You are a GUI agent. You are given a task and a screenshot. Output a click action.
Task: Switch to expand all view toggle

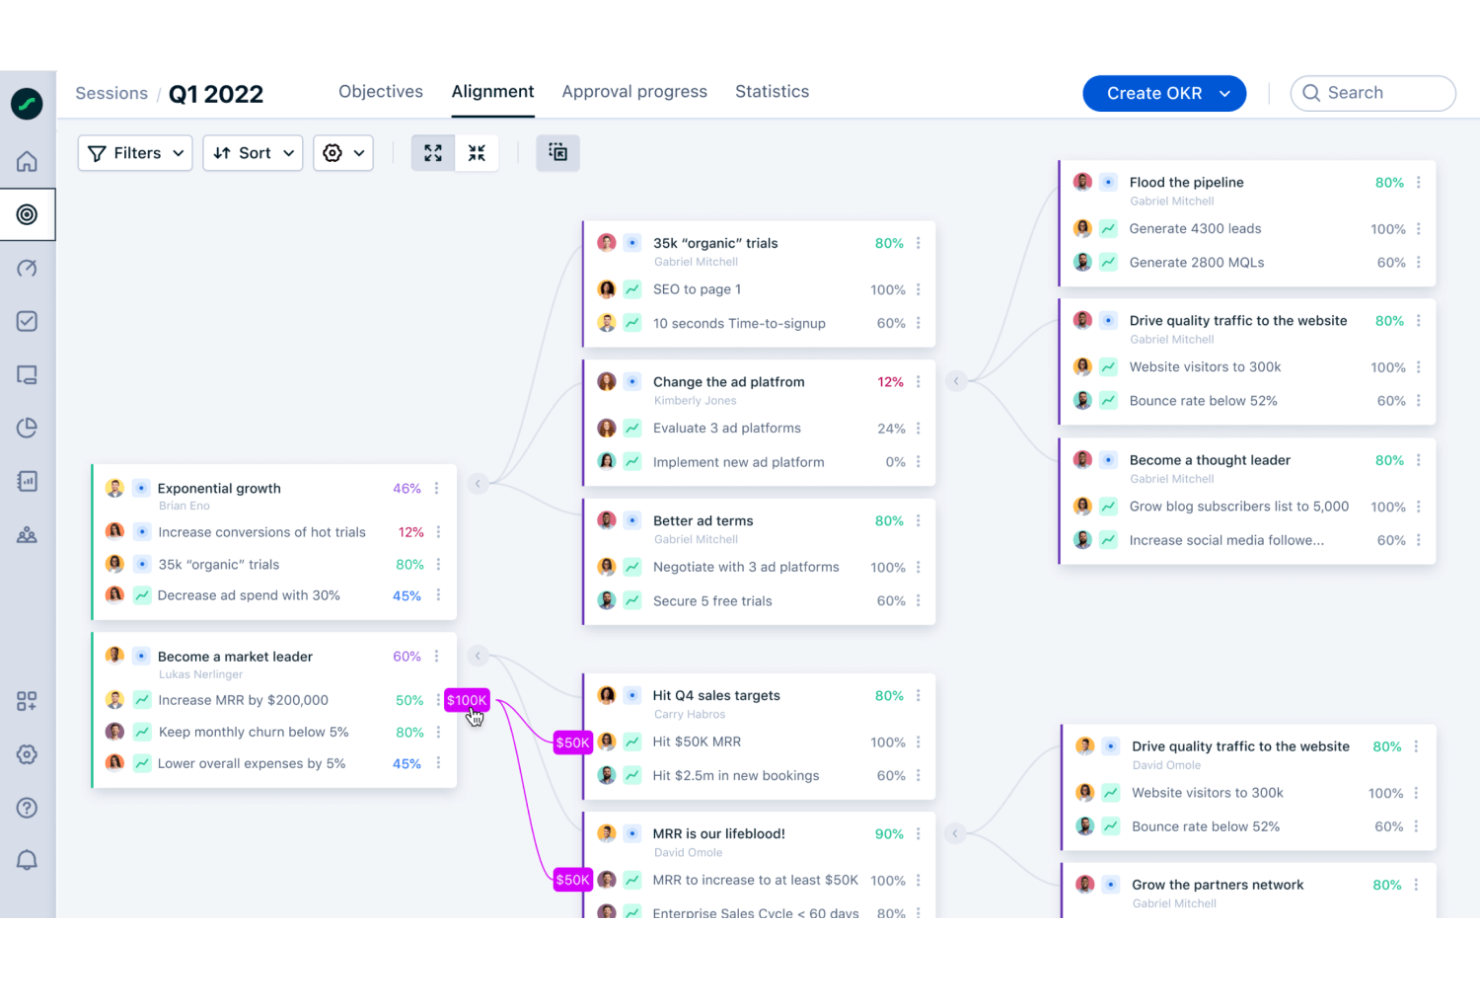click(433, 153)
